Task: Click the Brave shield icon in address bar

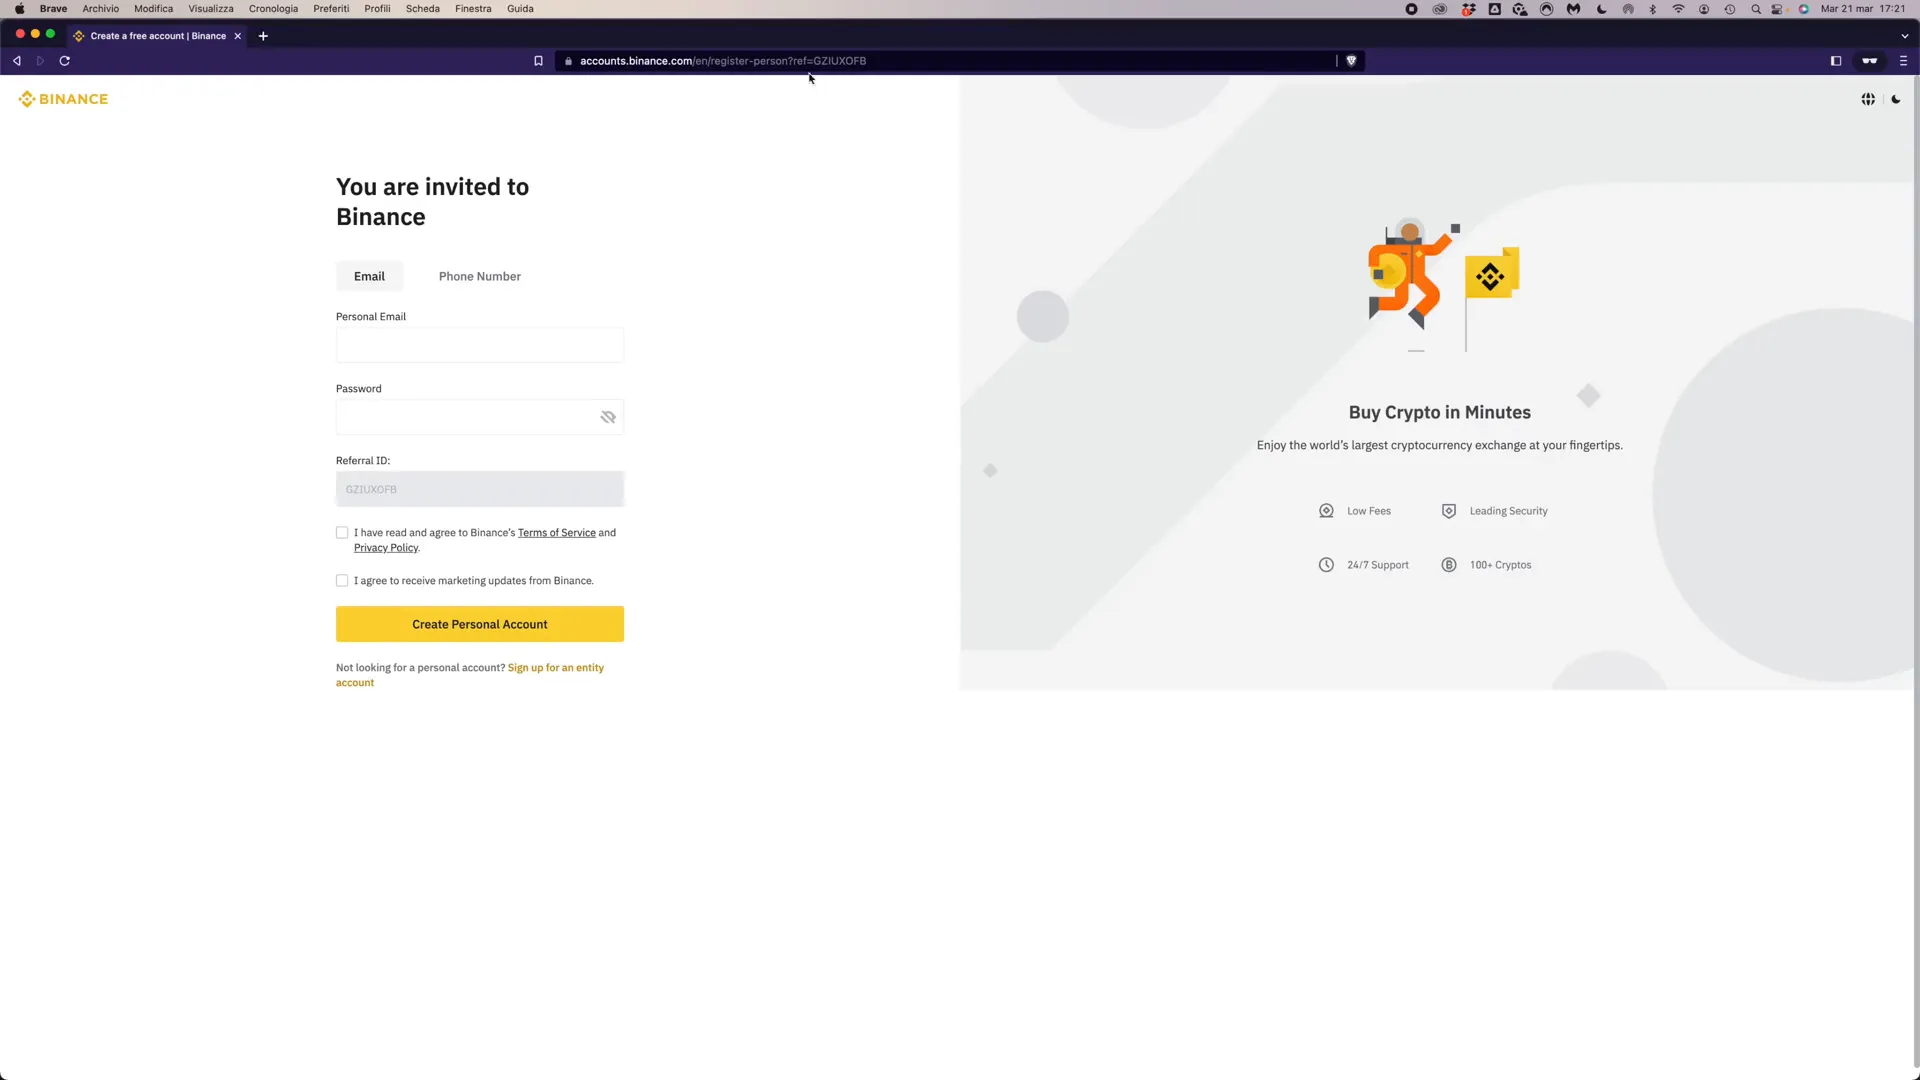Action: (1350, 61)
